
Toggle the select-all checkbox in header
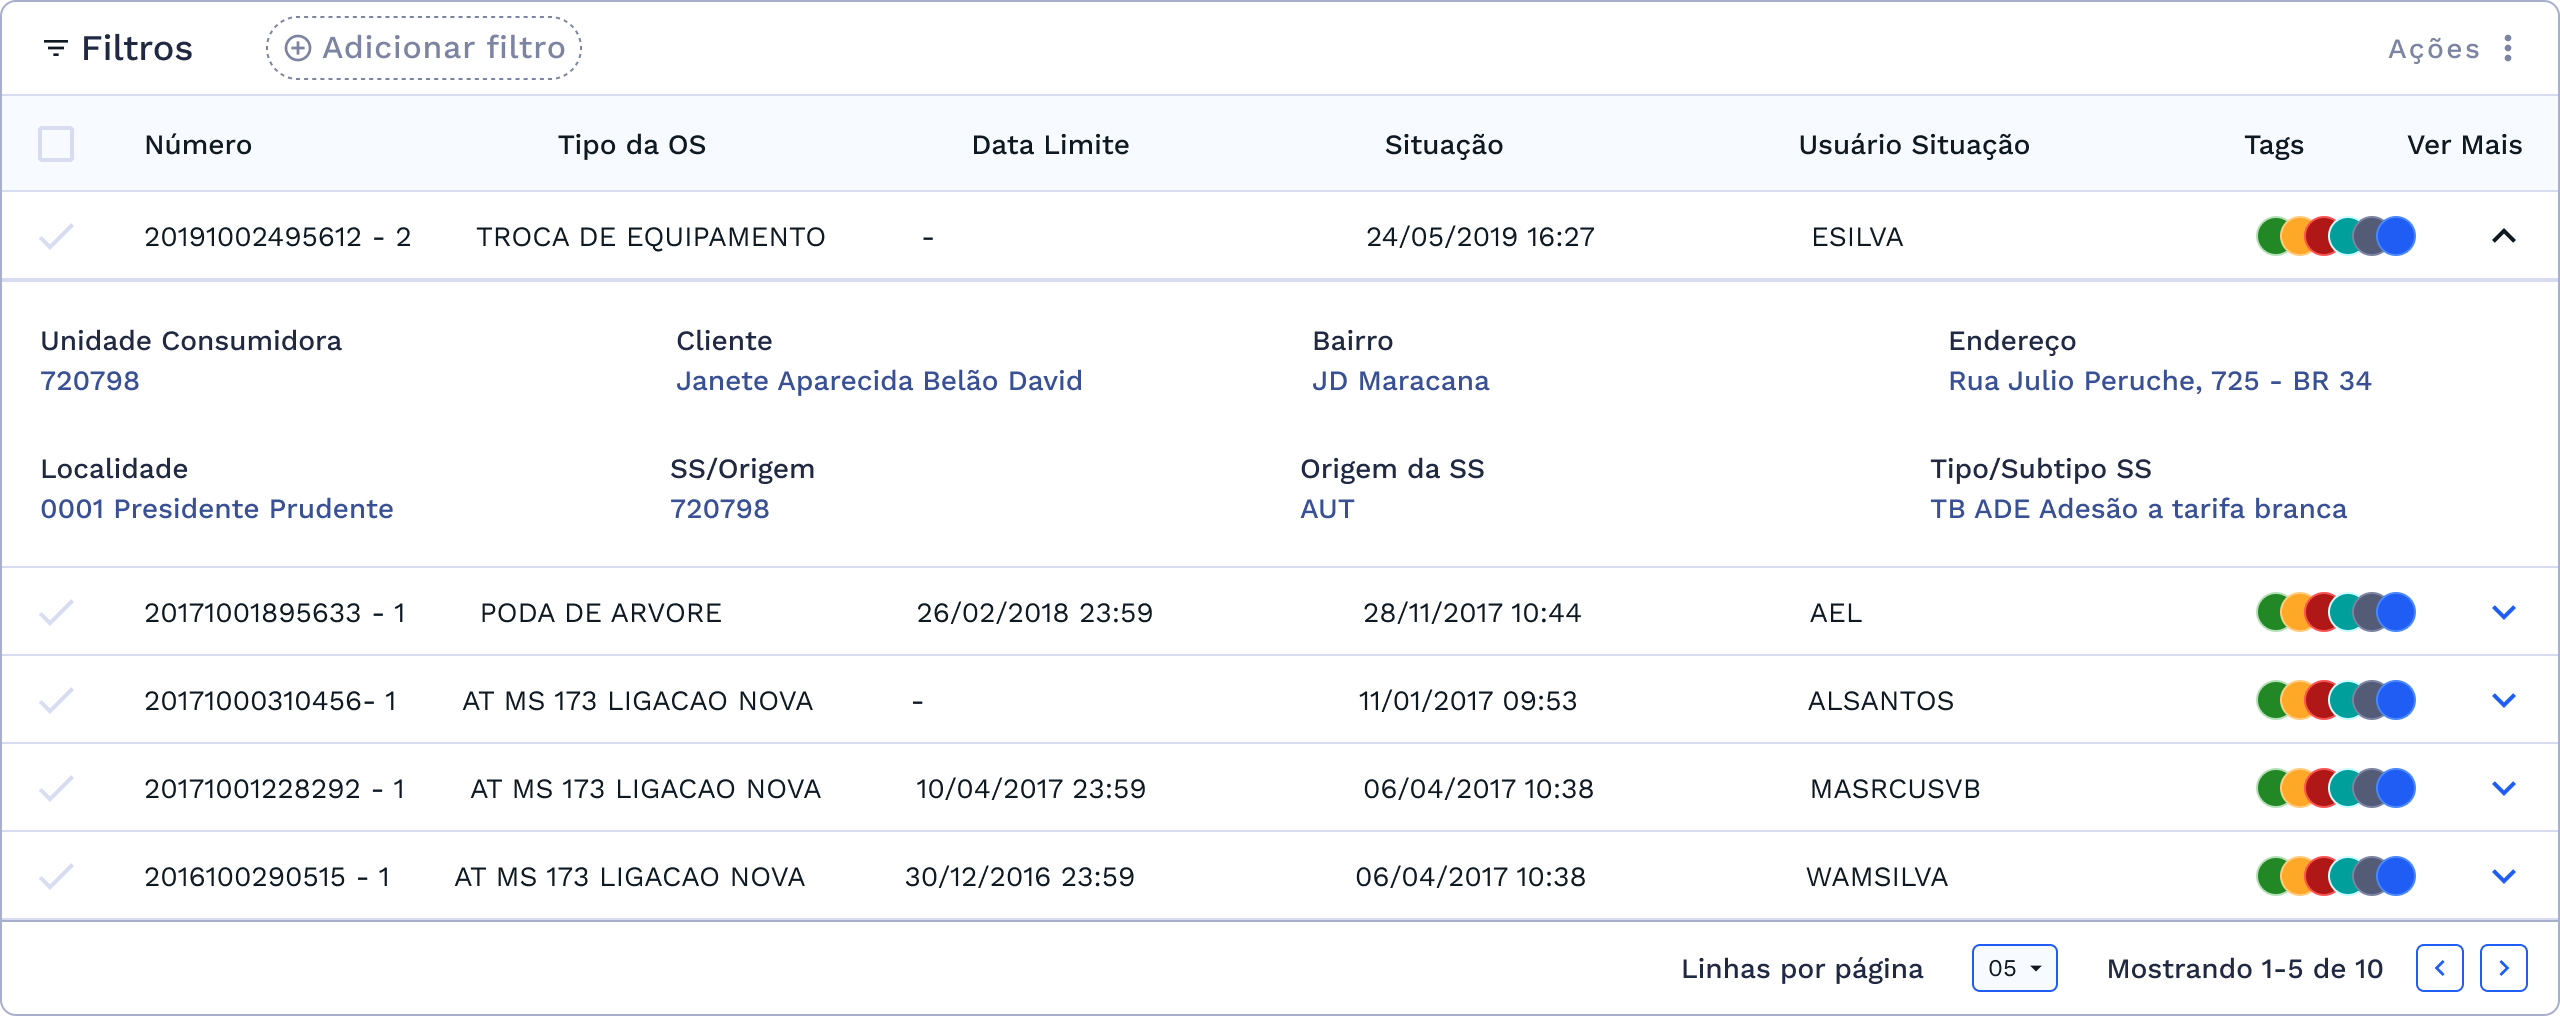55,144
